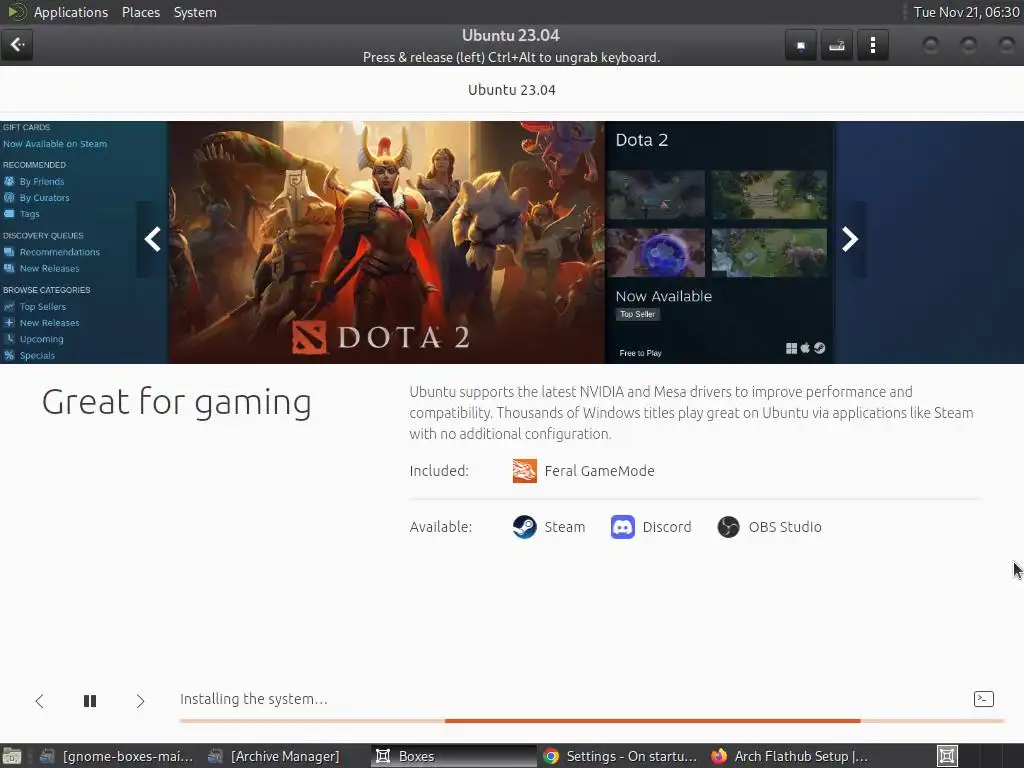
Task: Click the Great for gaming heading
Action: pyautogui.click(x=176, y=402)
